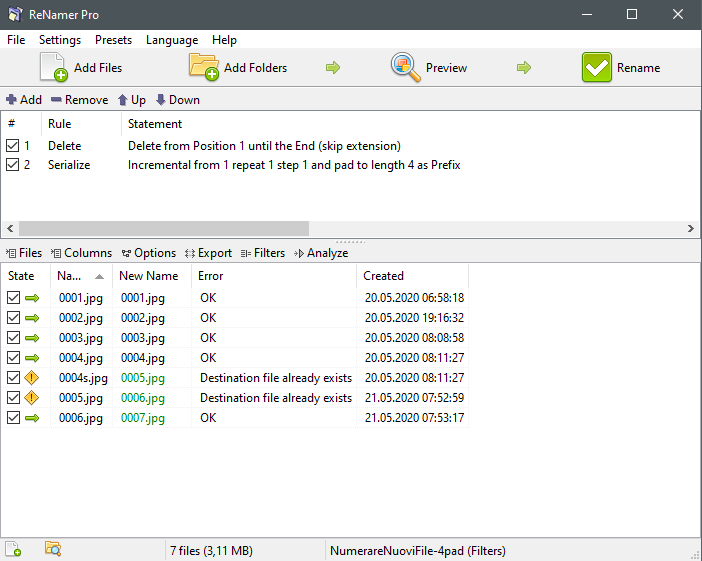Click the Add Files page icon

coord(53,67)
